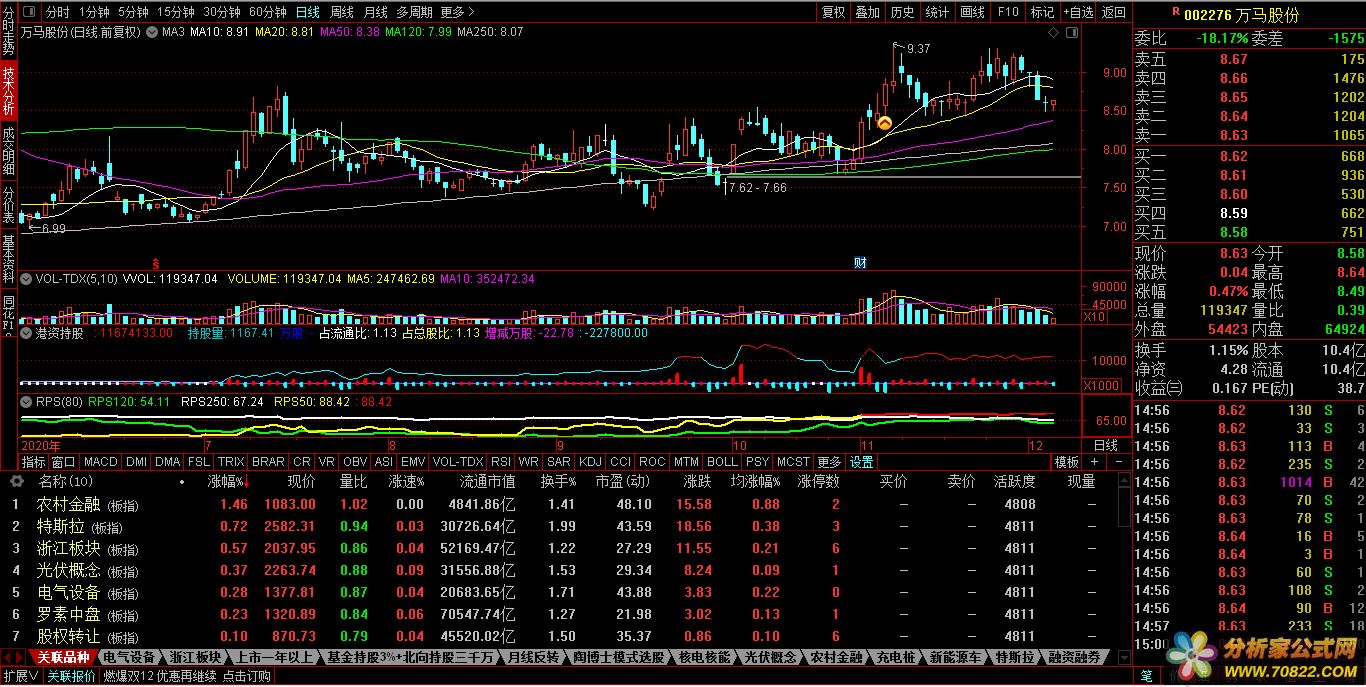Image resolution: width=1366 pixels, height=687 pixels.
Task: Click the X10 volume scale label
Action: pos(1095,317)
